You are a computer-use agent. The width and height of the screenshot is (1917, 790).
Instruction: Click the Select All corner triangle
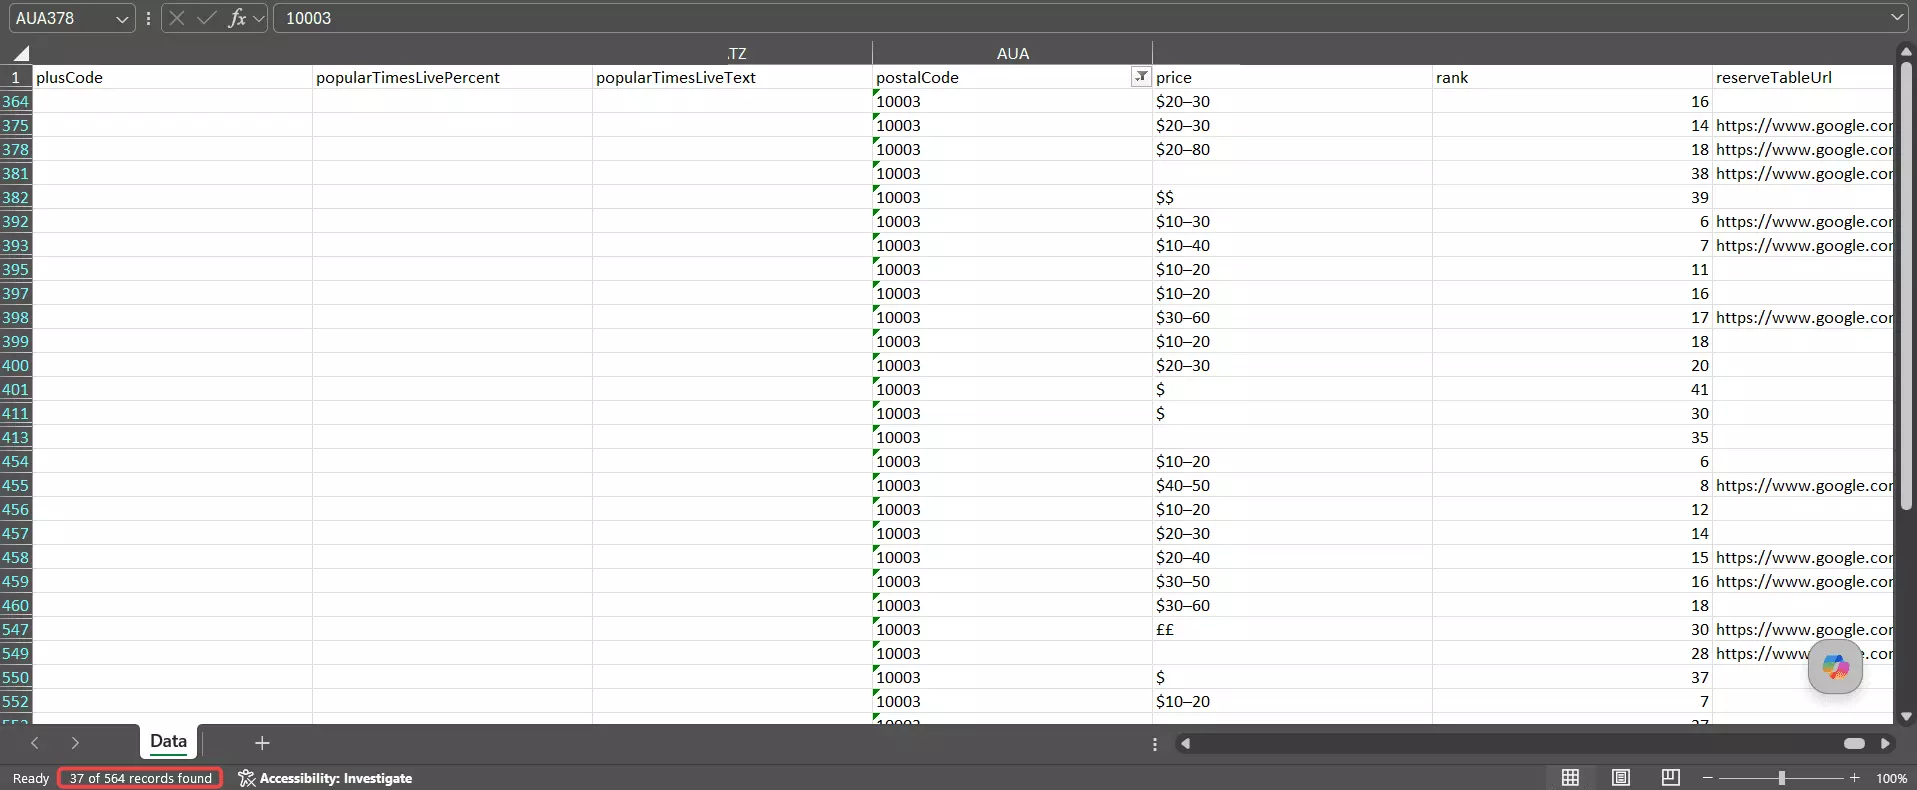pyautogui.click(x=21, y=53)
